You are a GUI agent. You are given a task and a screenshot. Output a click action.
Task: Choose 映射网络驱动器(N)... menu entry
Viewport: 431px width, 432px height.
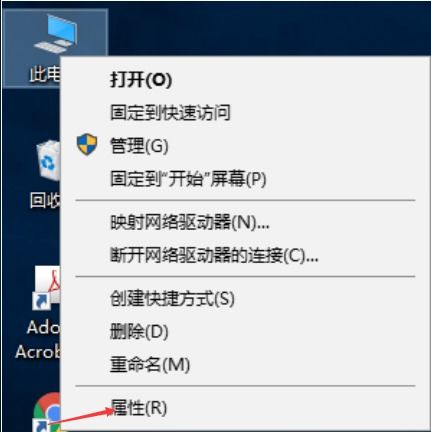pos(190,222)
